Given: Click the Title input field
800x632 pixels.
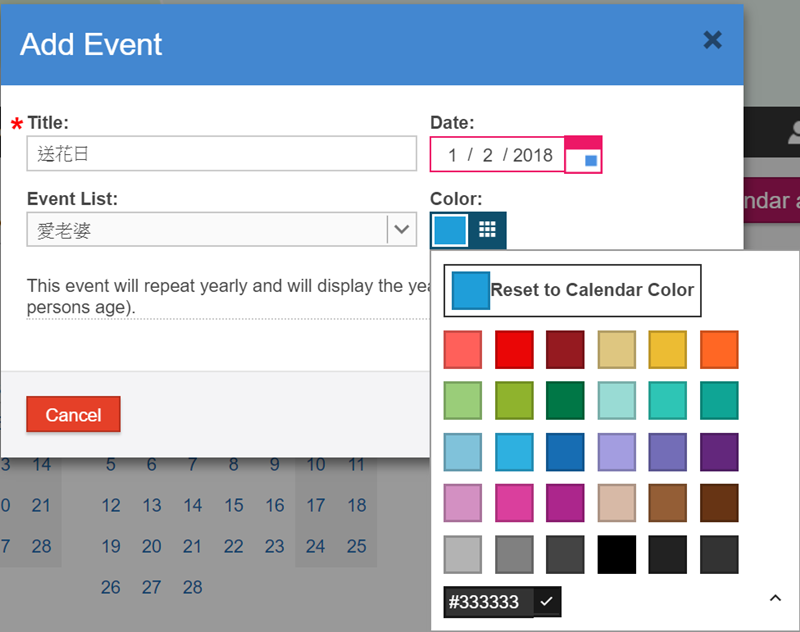Looking at the screenshot, I should (x=222, y=154).
